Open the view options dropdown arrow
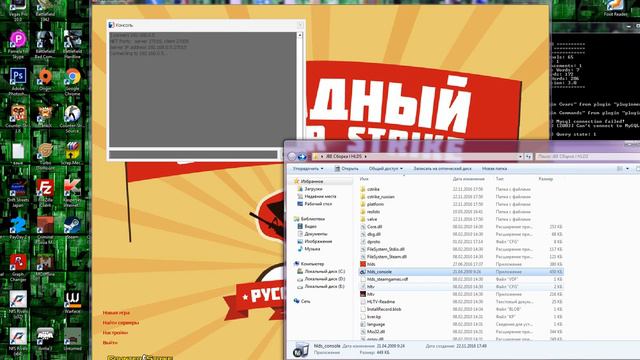Image resolution: width=640 pixels, height=360 pixels. tap(627, 169)
